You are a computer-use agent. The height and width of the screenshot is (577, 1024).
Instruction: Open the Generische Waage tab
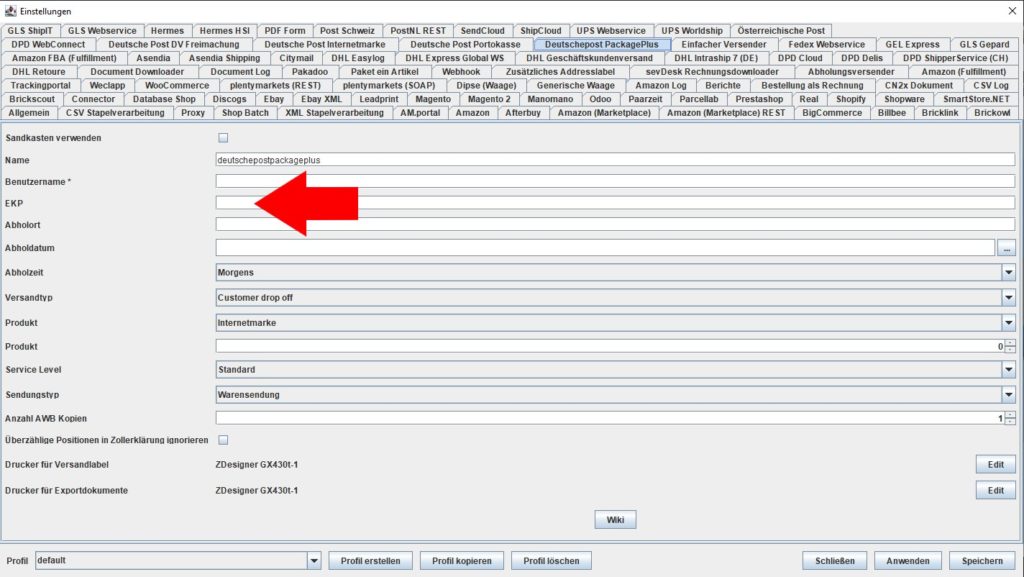point(575,86)
